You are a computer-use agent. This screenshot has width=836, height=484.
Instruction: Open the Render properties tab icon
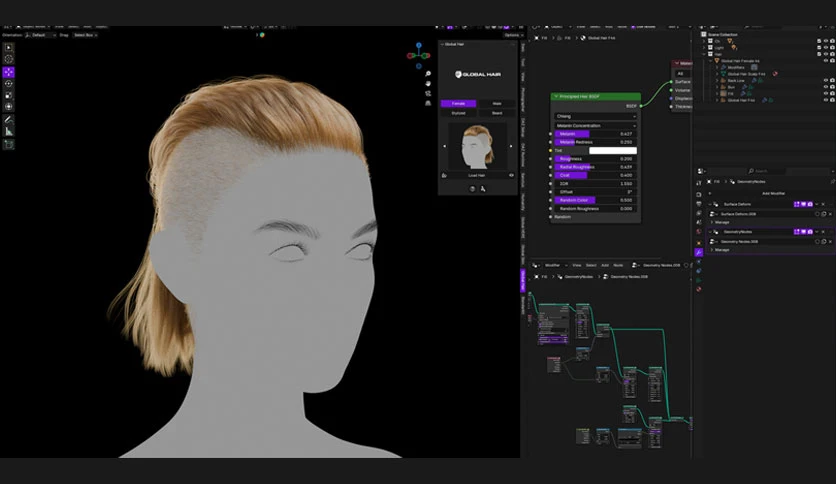point(698,194)
